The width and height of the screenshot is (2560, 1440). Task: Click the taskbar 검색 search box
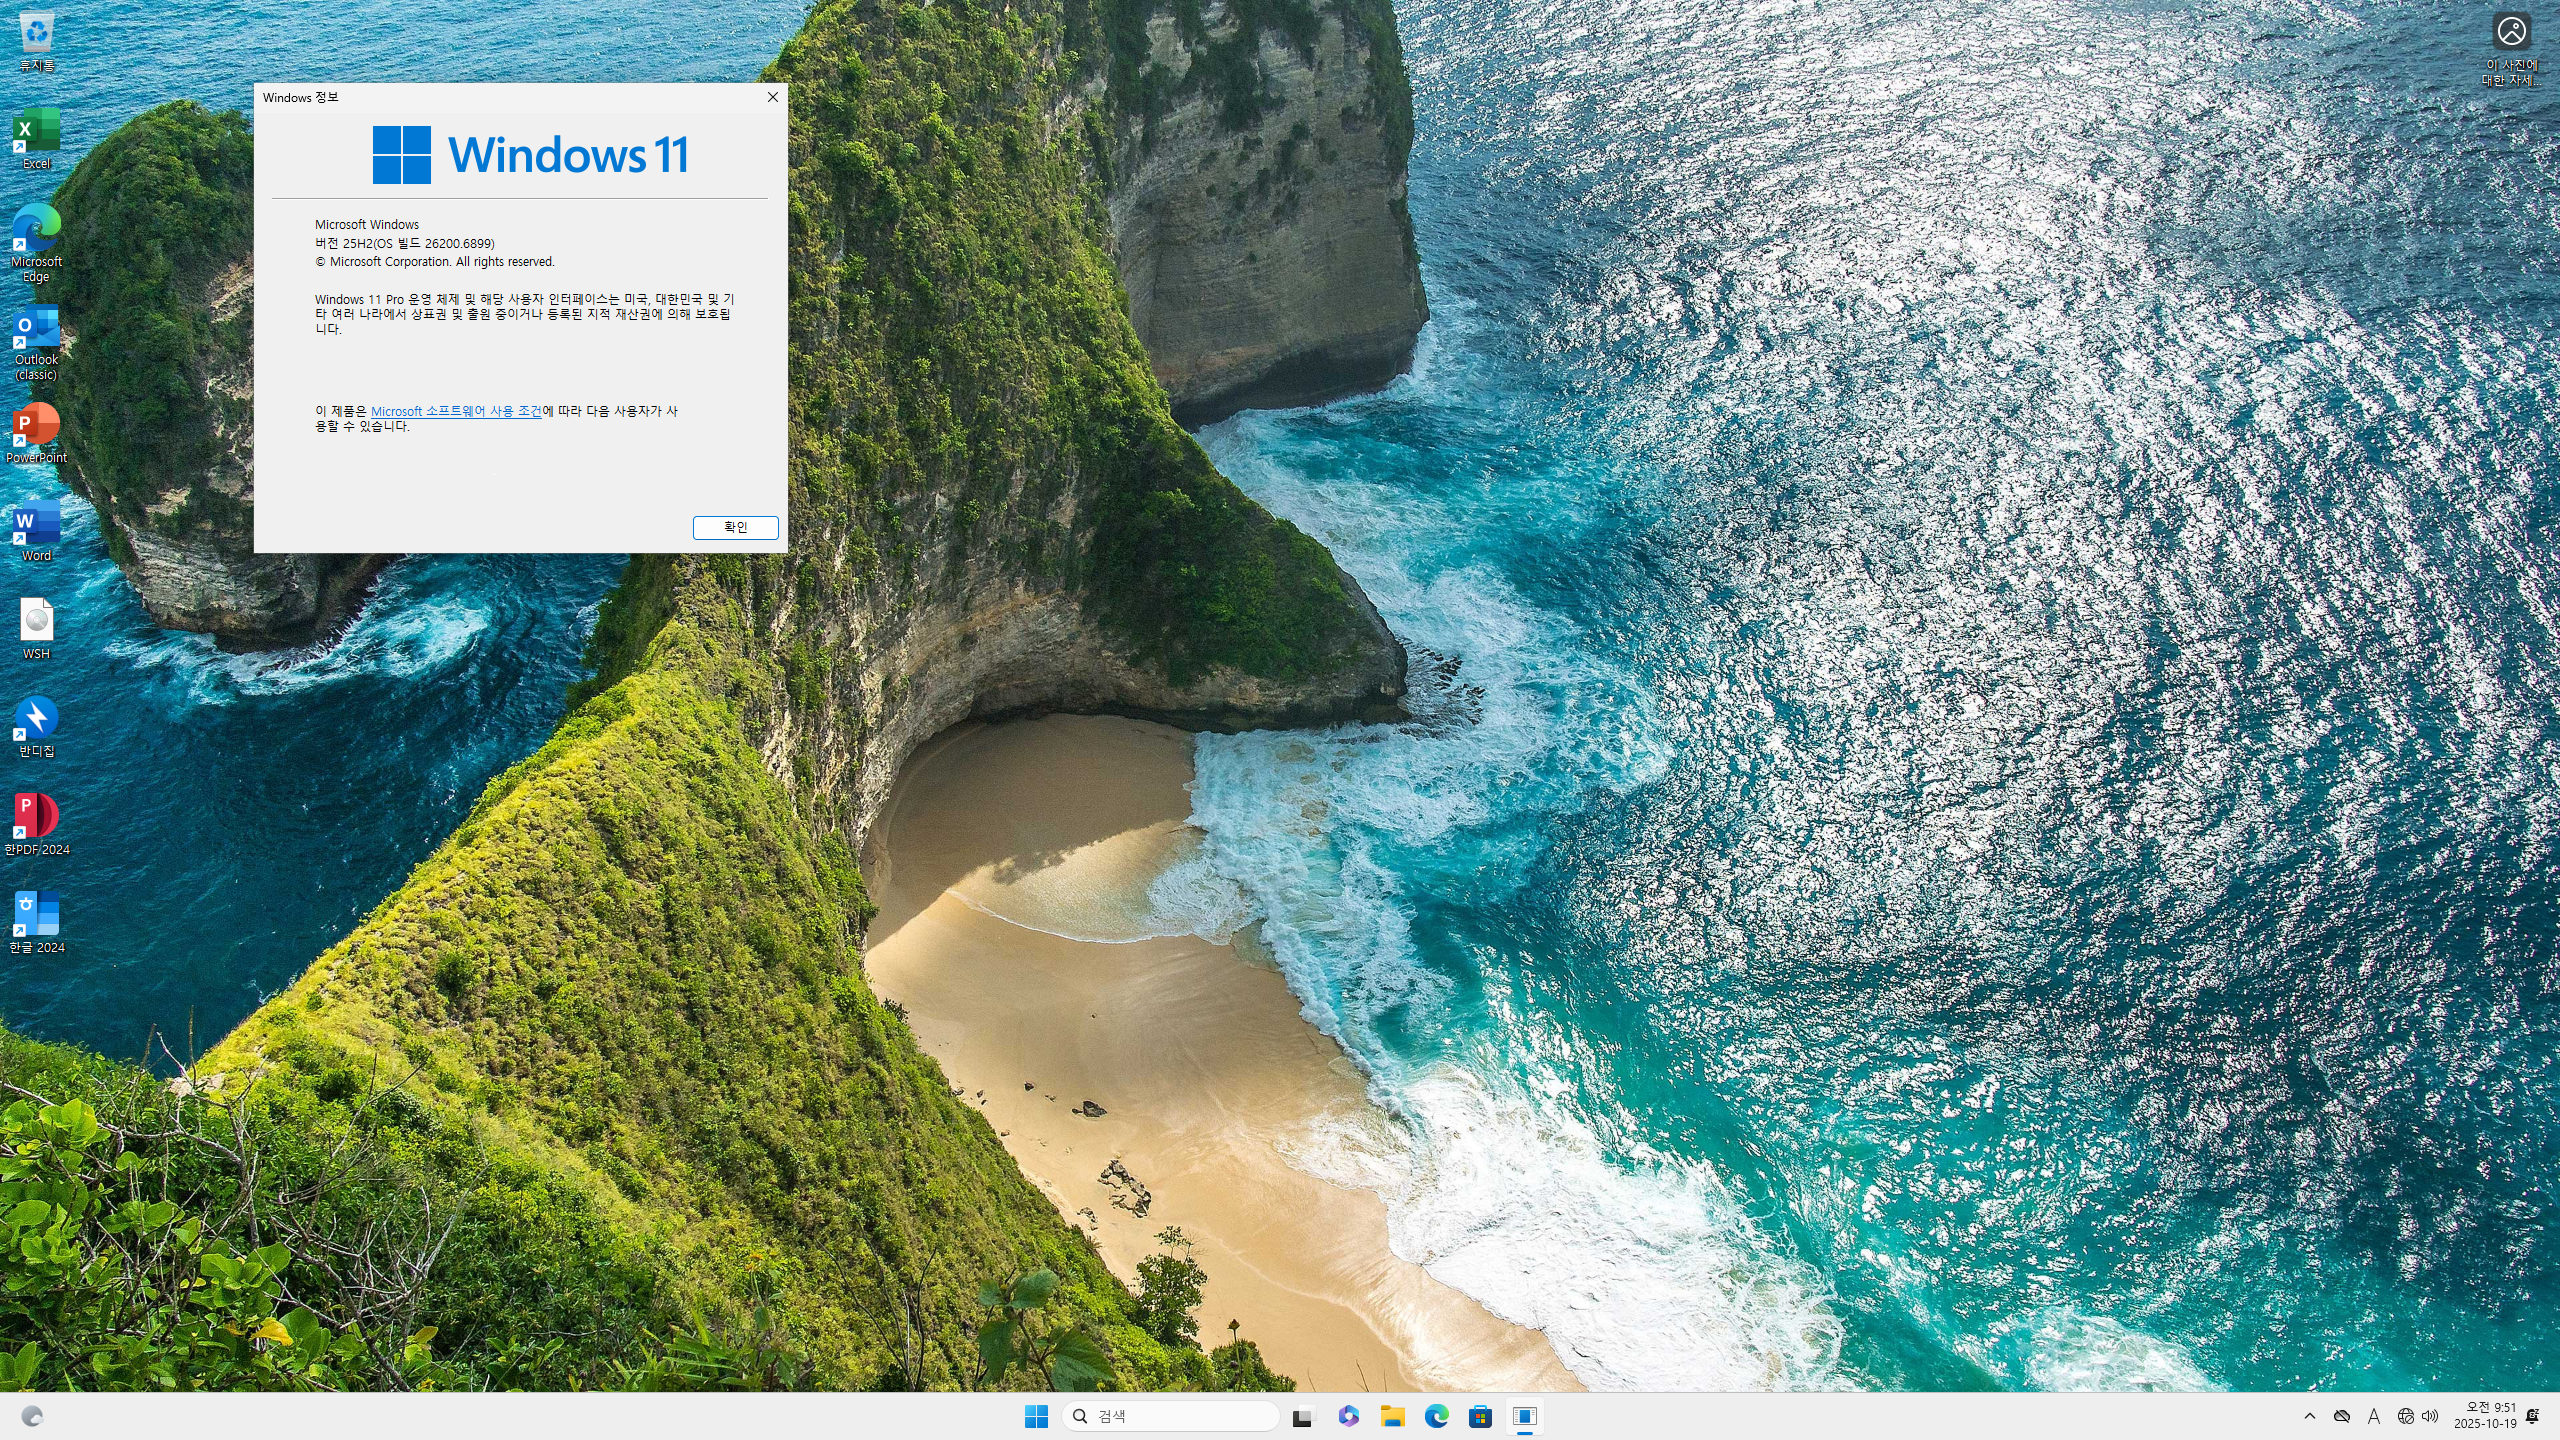1170,1416
